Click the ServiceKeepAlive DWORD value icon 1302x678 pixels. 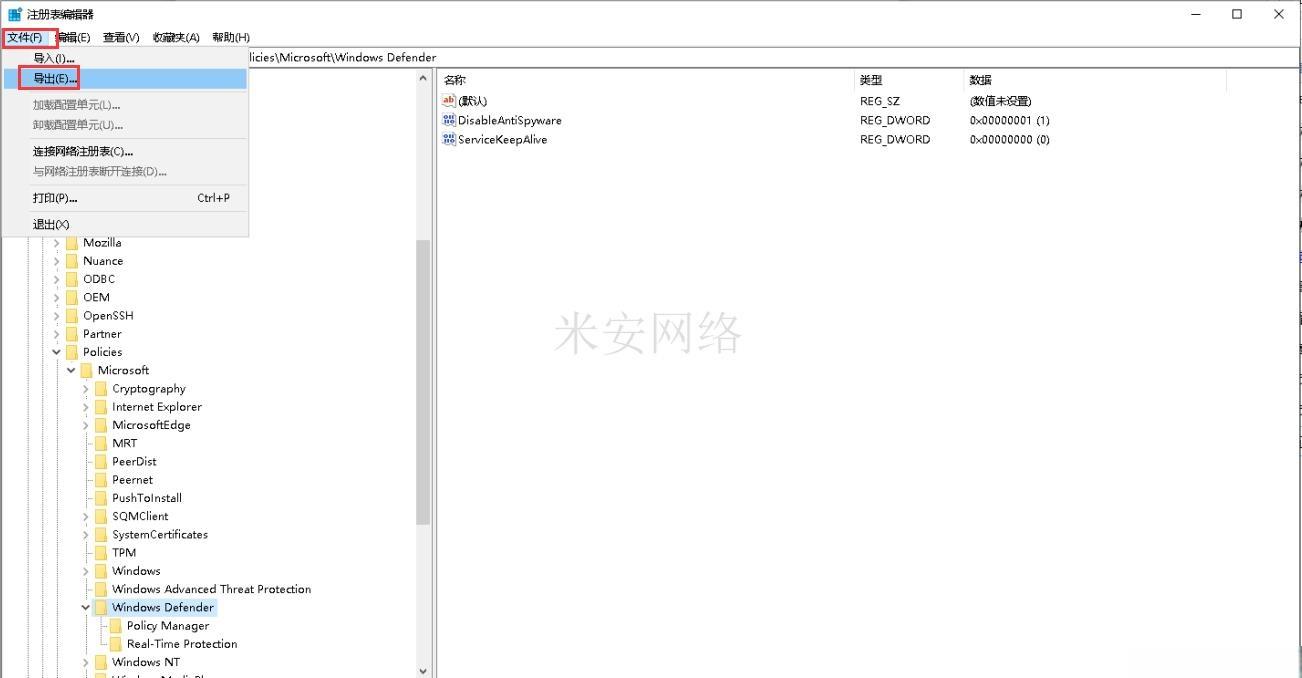(x=449, y=139)
